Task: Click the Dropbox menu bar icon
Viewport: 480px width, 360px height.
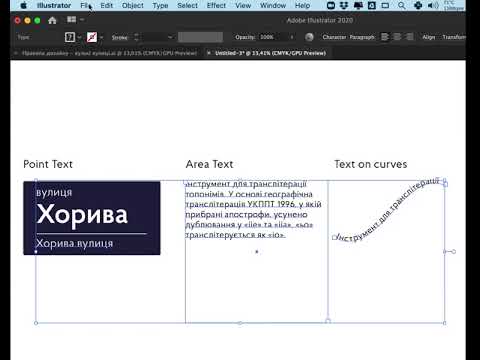Action: 344,6
